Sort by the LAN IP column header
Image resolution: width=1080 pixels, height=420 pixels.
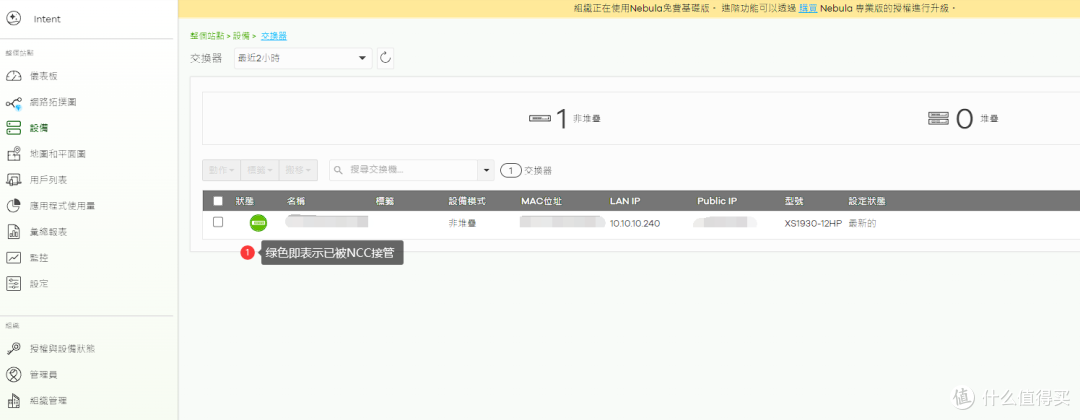625,201
